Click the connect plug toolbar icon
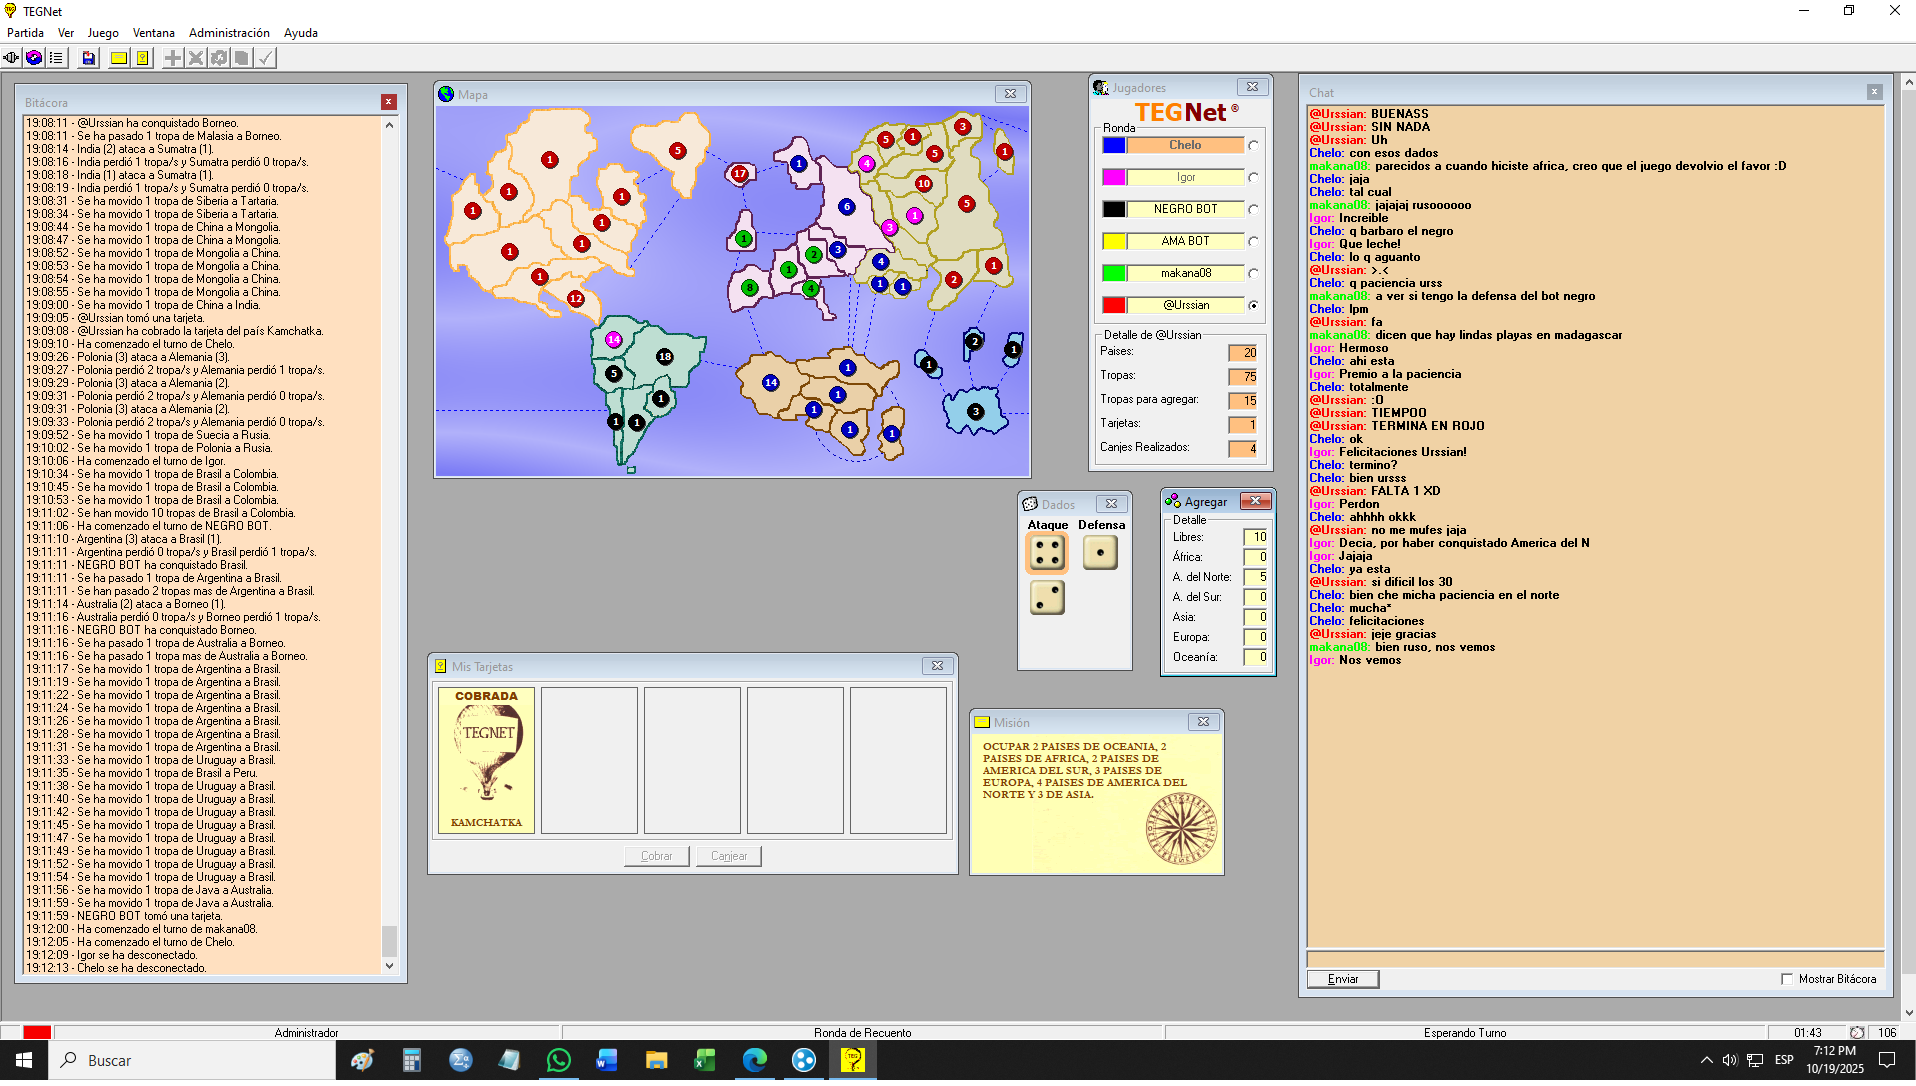This screenshot has width=1916, height=1086. pyautogui.click(x=12, y=58)
